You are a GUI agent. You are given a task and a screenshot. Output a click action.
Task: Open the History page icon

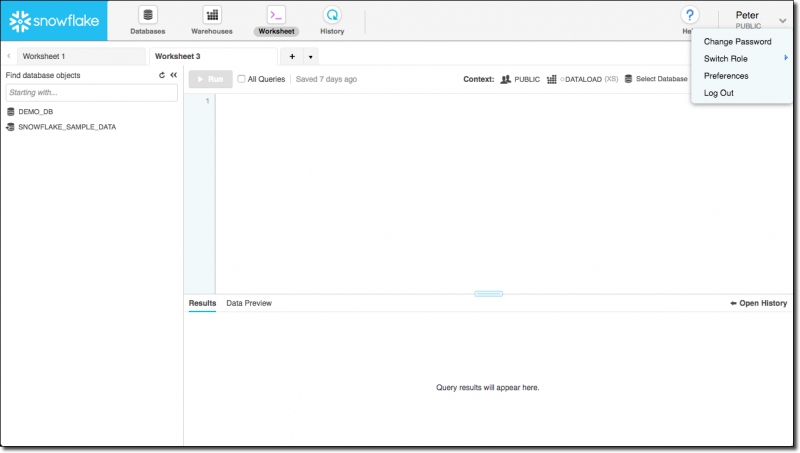coord(332,15)
